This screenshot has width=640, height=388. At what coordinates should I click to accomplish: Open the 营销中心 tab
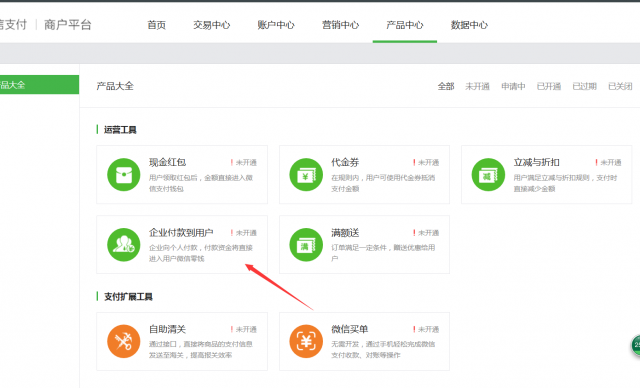point(340,25)
